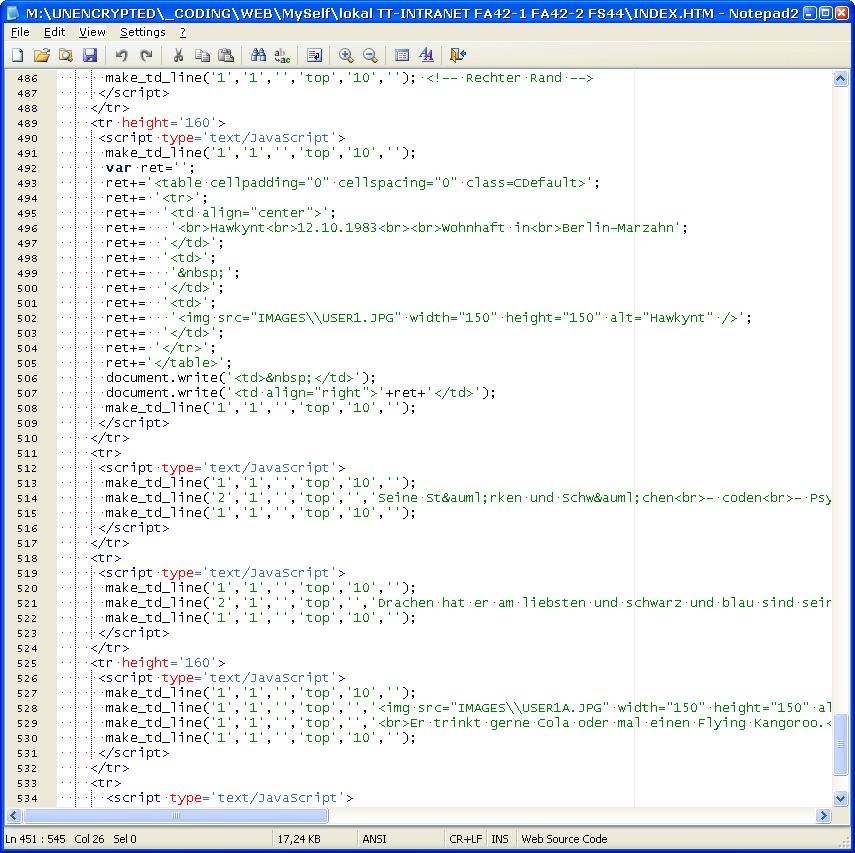Click the Exit door icon
Viewport: 855px width, 853px height.
click(x=457, y=55)
